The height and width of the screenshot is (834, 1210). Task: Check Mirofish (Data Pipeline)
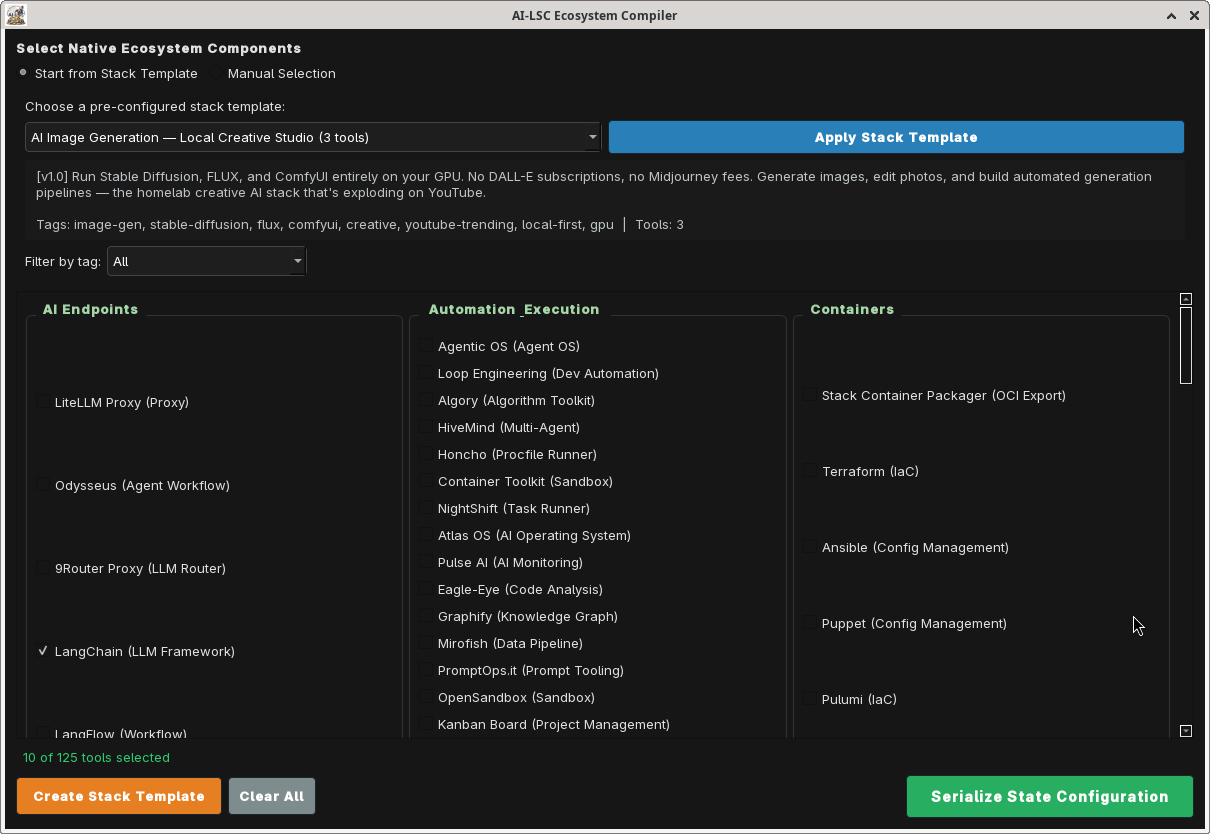click(x=501, y=644)
